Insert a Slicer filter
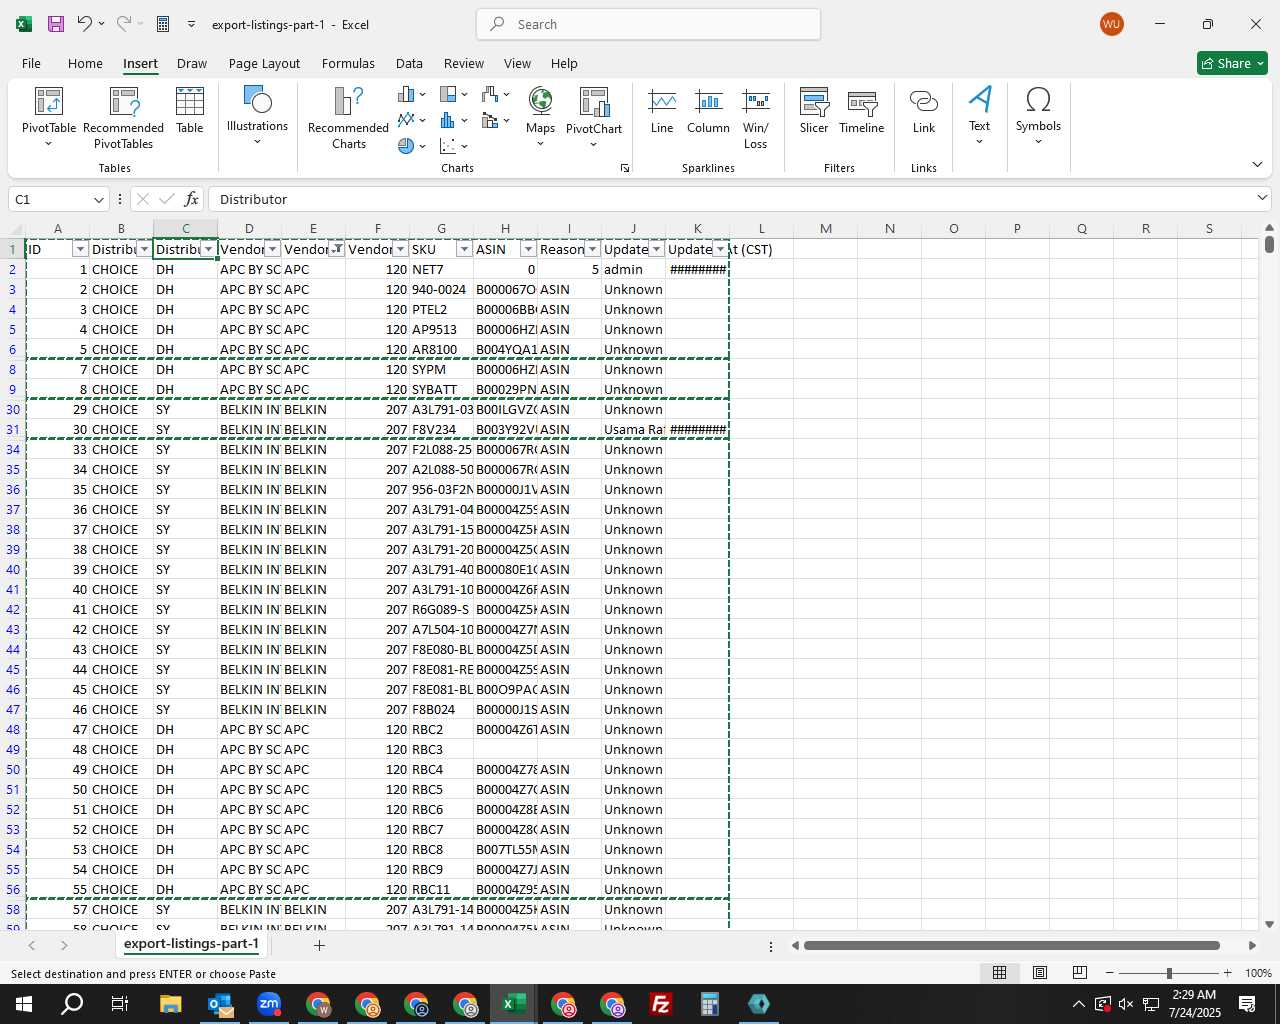Image resolution: width=1280 pixels, height=1024 pixels. pyautogui.click(x=814, y=110)
